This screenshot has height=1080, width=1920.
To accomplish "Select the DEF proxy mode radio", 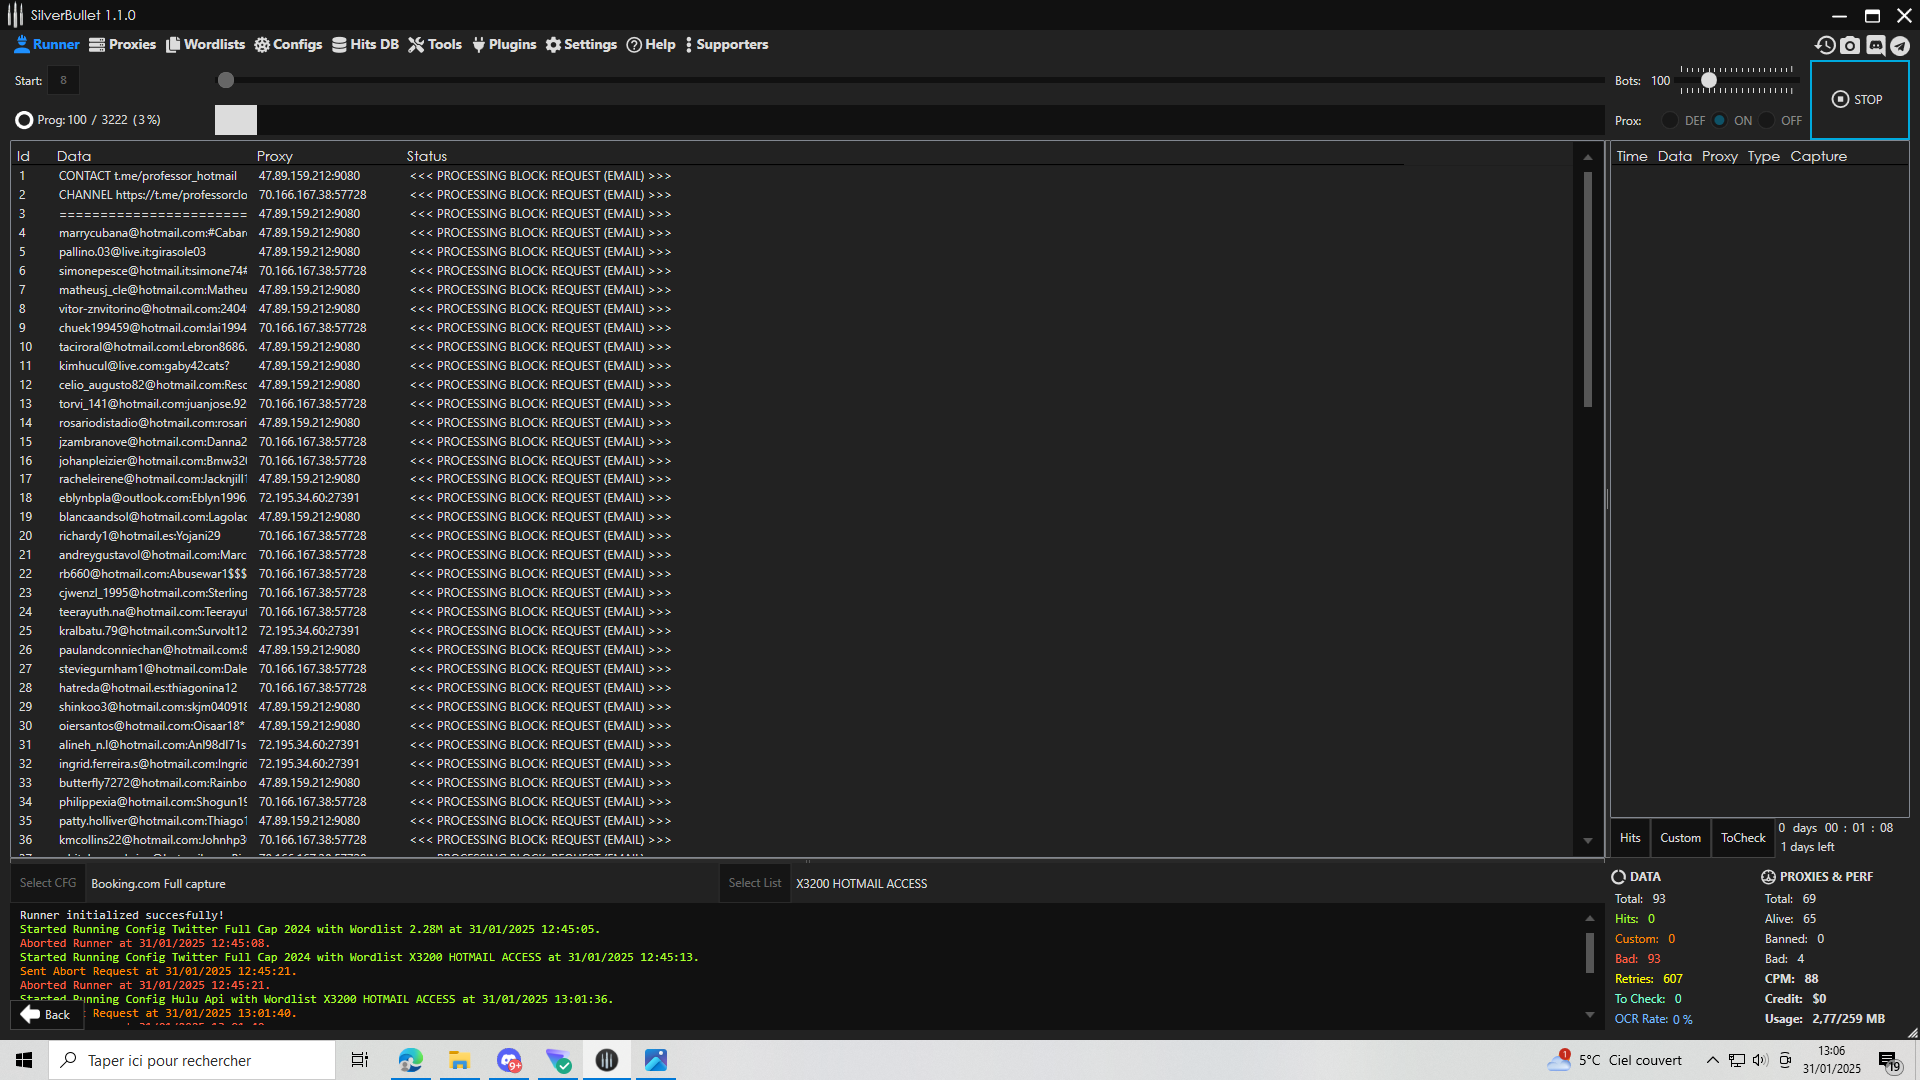I will click(1670, 121).
